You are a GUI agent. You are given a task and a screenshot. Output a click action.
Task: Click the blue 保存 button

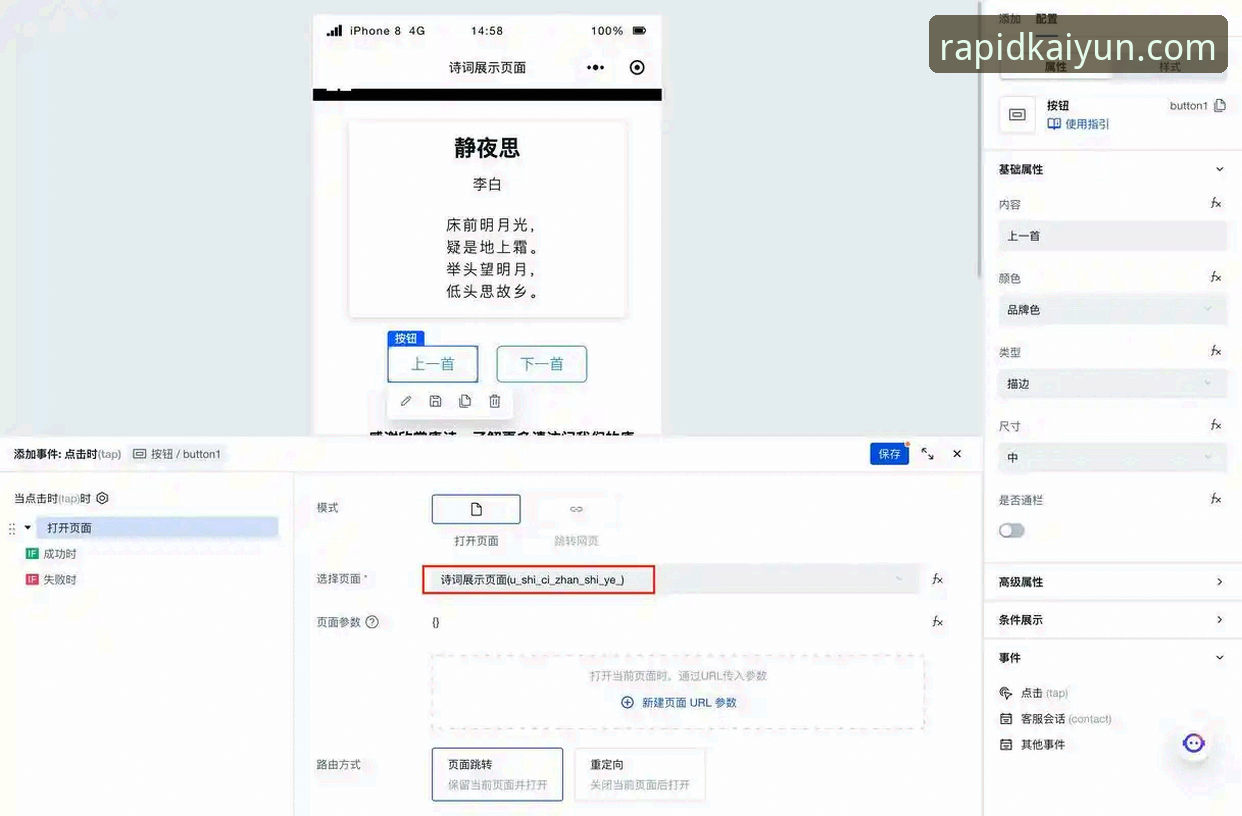point(889,454)
